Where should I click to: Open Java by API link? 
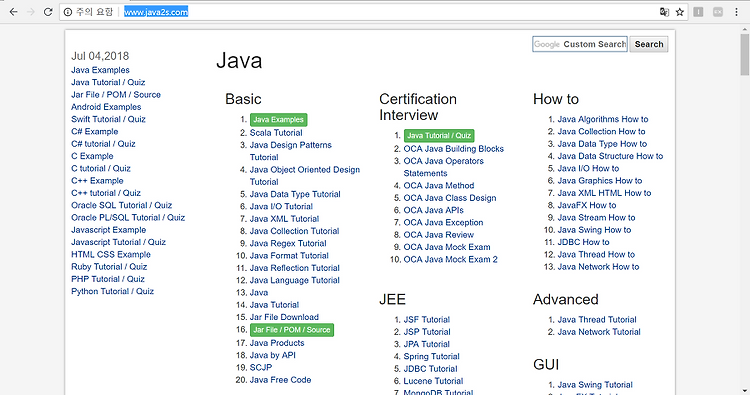coord(273,356)
